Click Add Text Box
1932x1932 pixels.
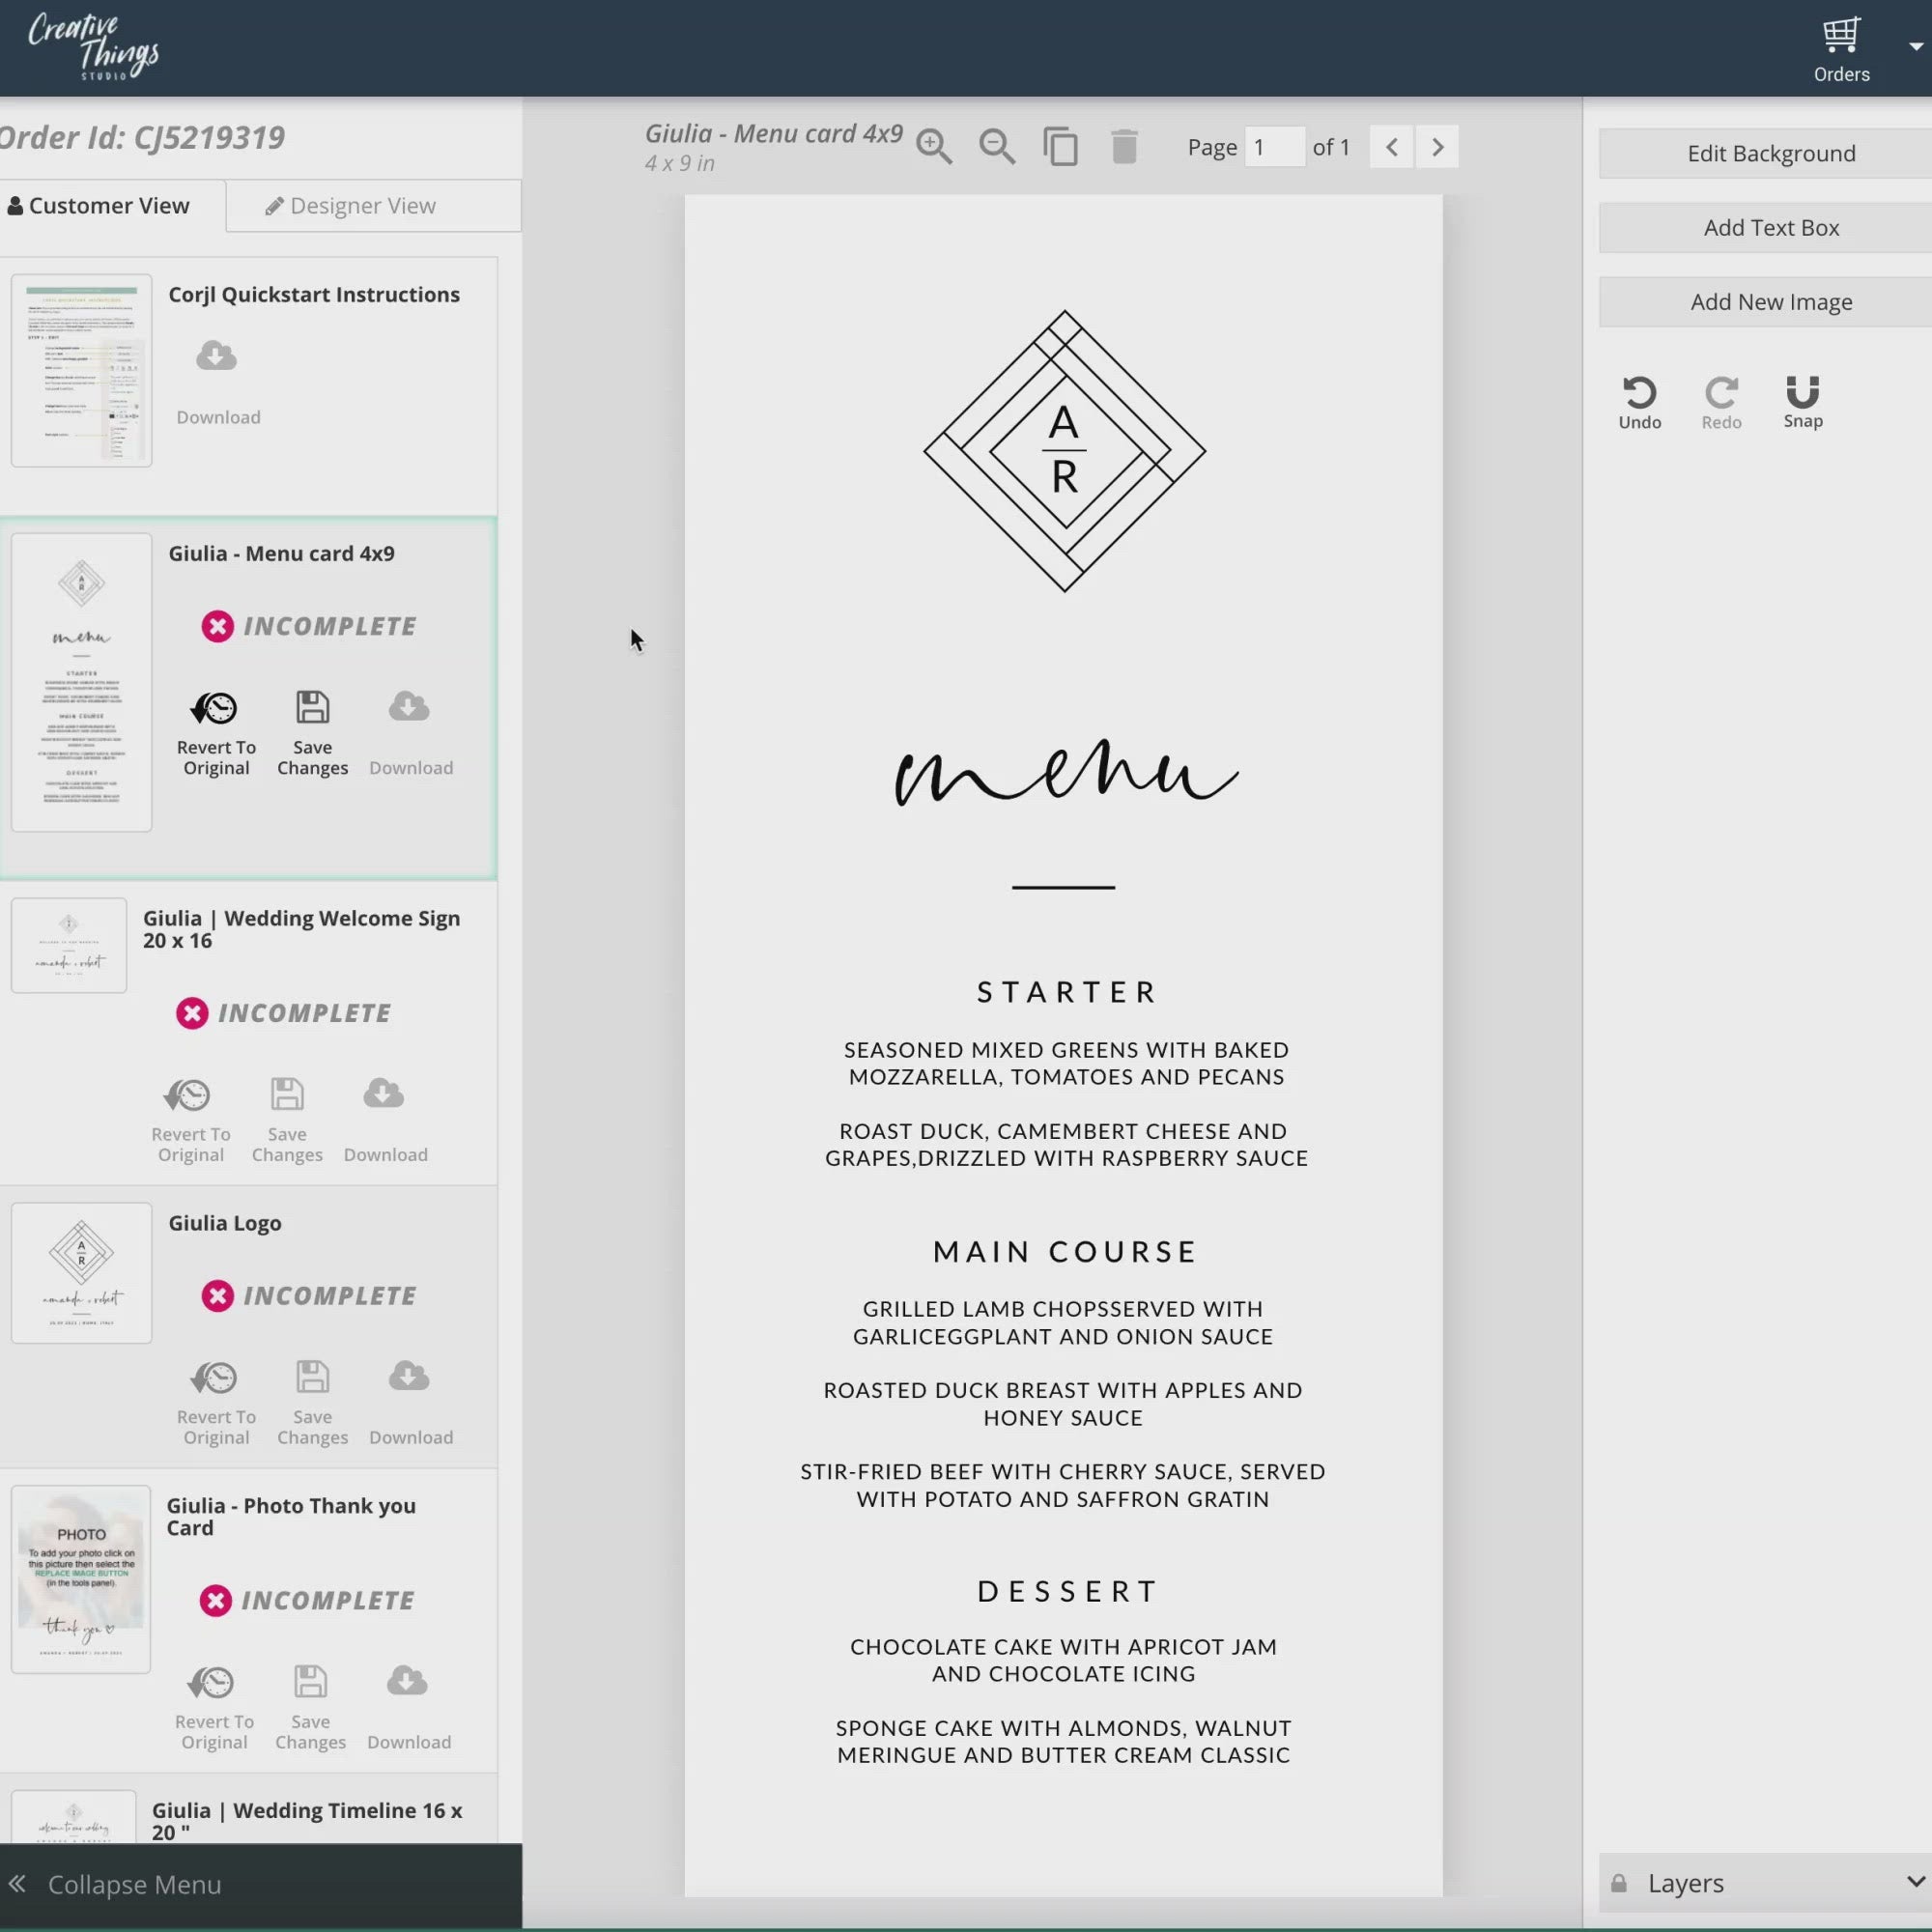pos(1770,227)
